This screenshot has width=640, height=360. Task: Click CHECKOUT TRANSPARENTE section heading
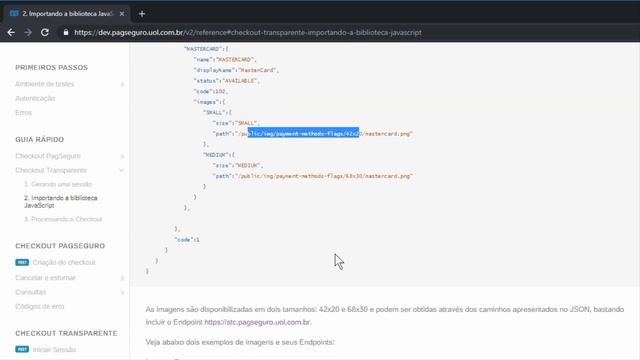[x=66, y=333]
